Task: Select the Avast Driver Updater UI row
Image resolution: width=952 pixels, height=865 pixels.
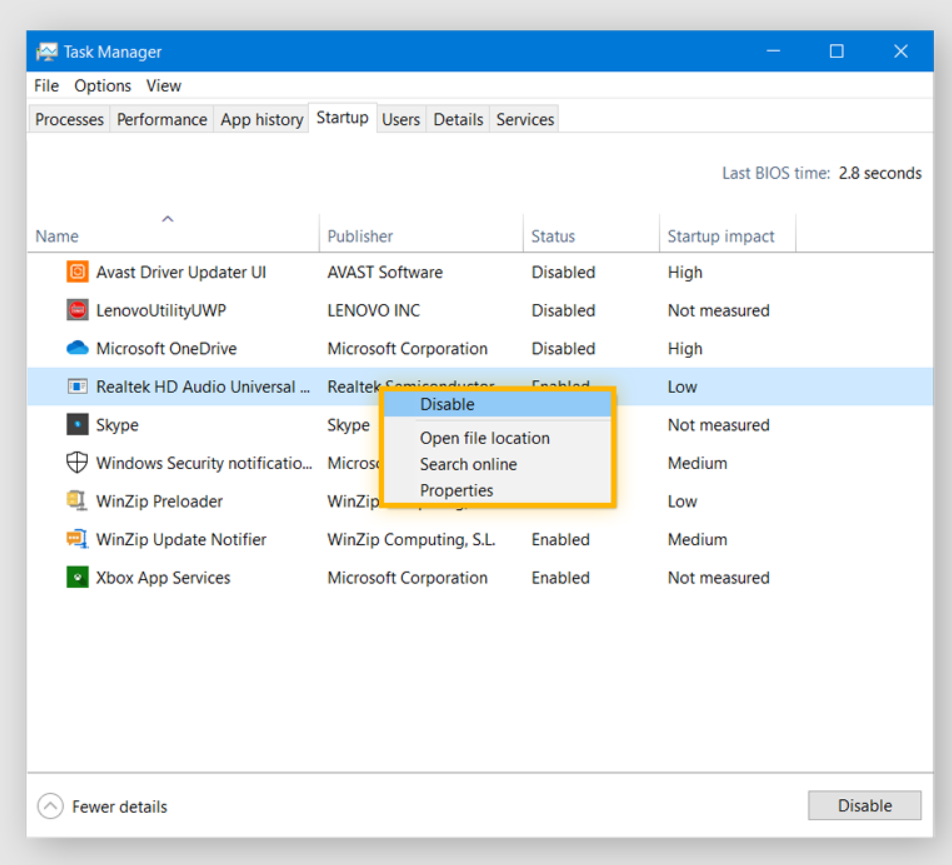Action: tap(480, 272)
